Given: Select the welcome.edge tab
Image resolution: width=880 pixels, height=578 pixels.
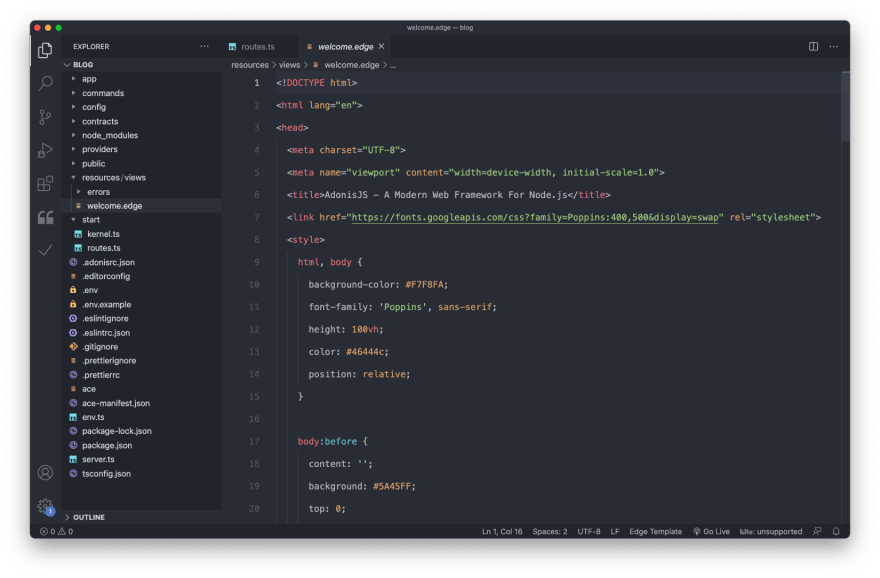Looking at the screenshot, I should coord(345,47).
